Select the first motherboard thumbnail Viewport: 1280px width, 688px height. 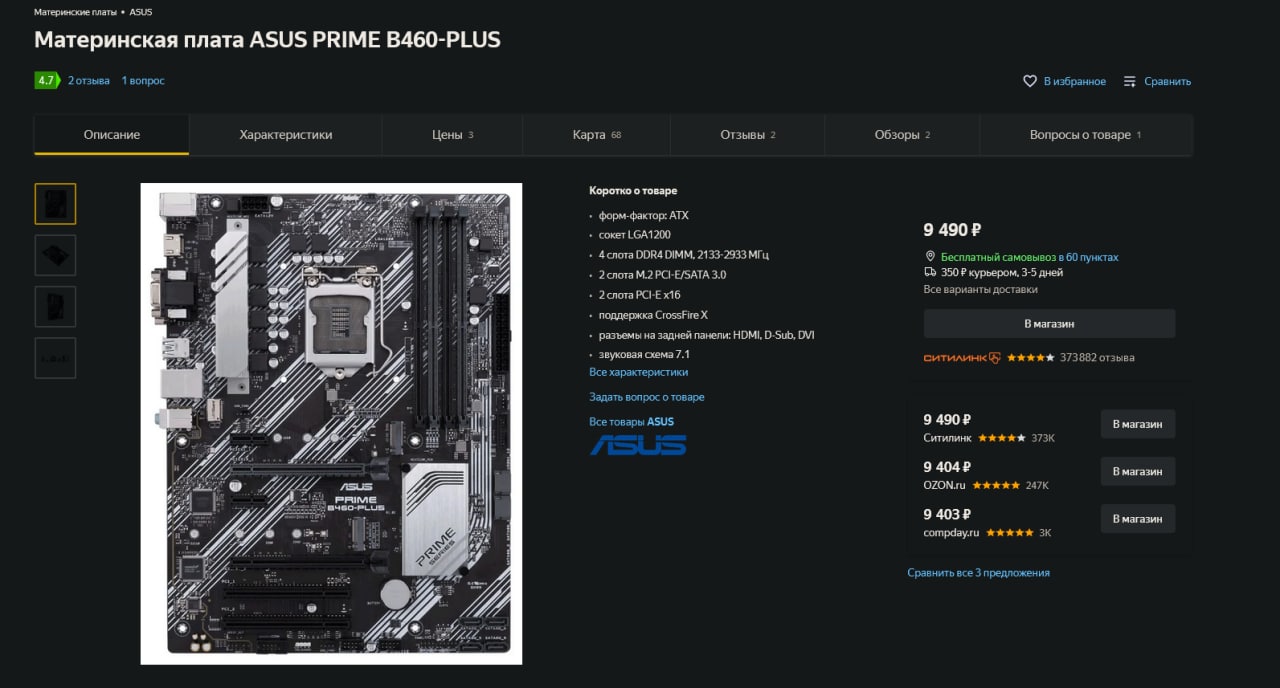click(55, 204)
